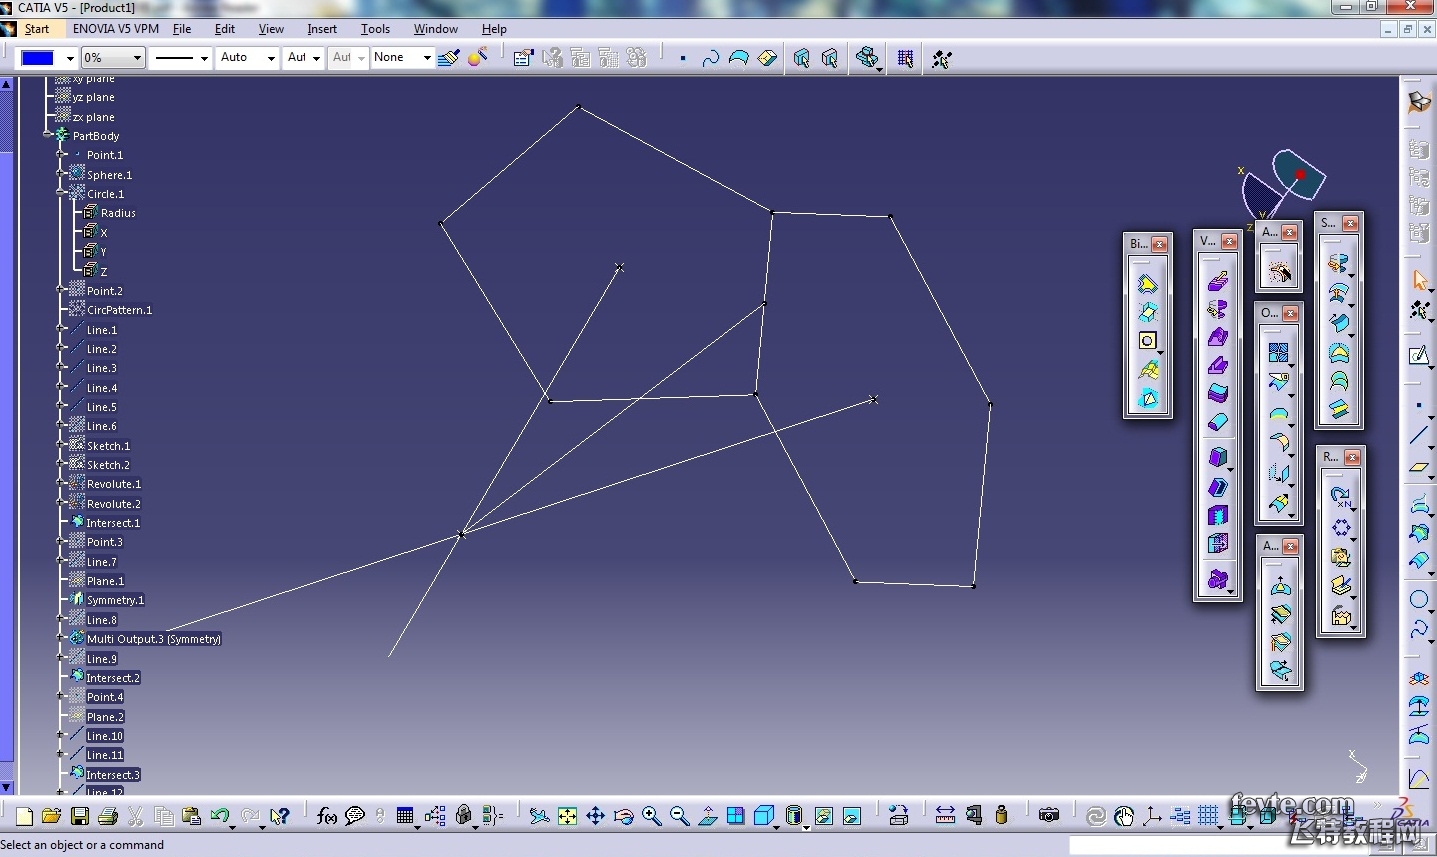This screenshot has width=1437, height=857.
Task: Close the S... floating toolbar
Action: 1350,223
